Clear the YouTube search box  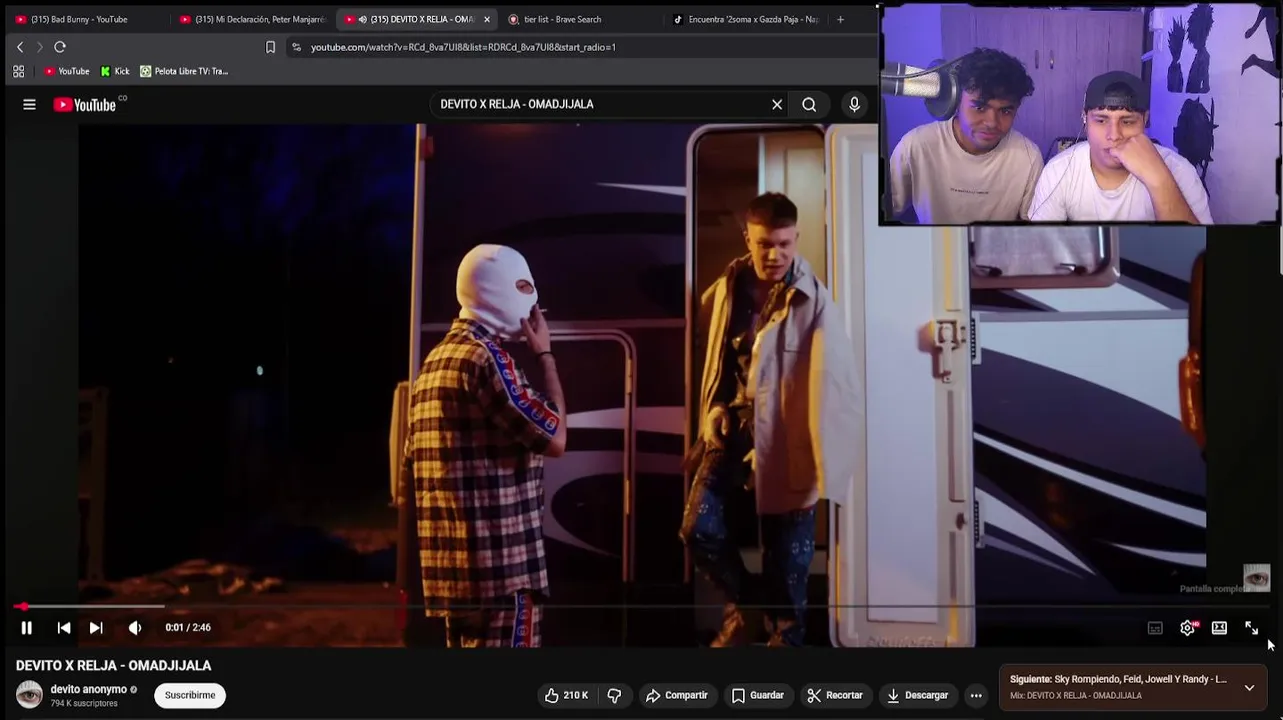point(777,104)
